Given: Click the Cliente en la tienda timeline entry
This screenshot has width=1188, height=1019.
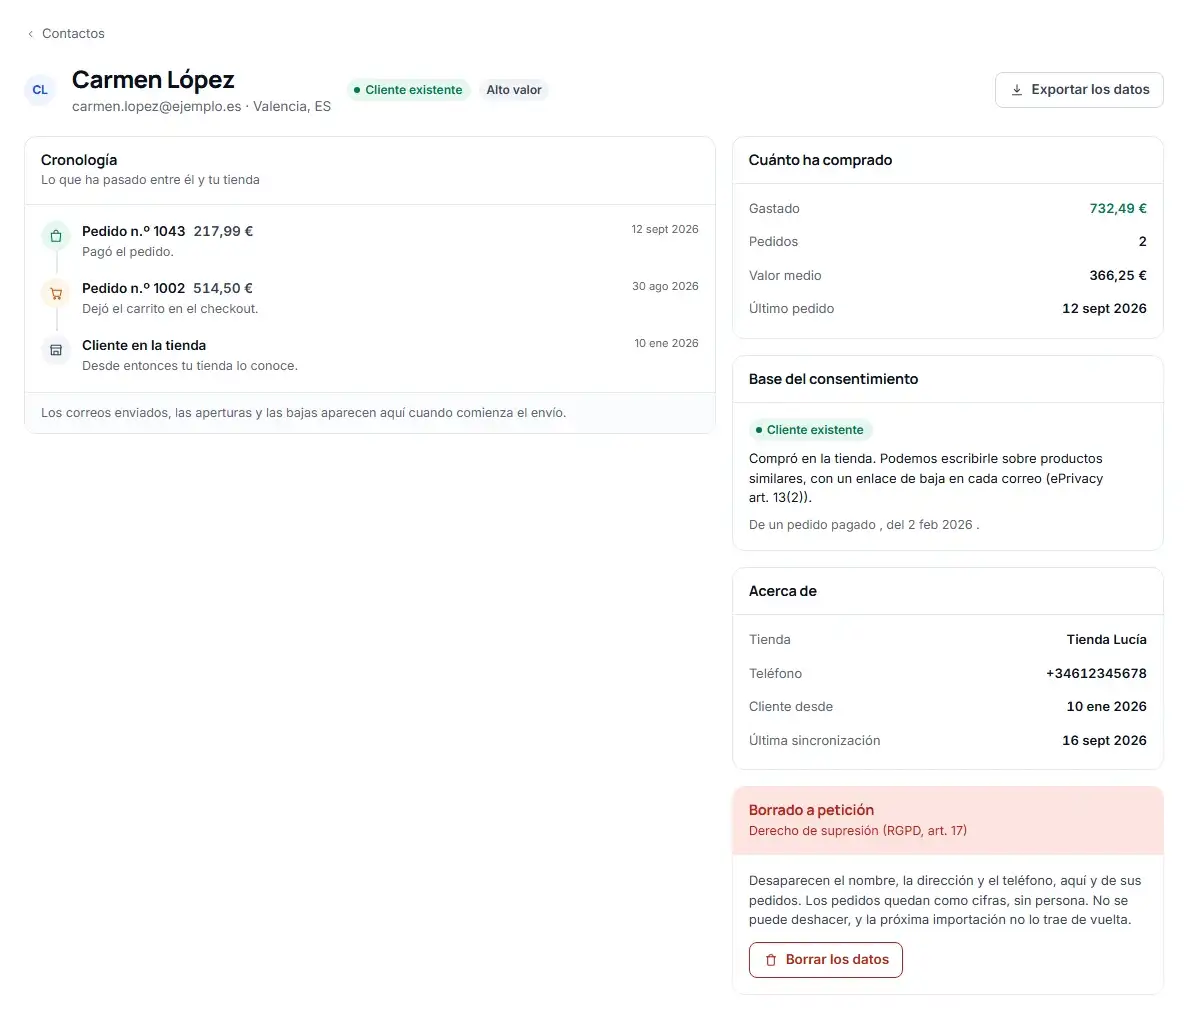Looking at the screenshot, I should click(x=144, y=345).
